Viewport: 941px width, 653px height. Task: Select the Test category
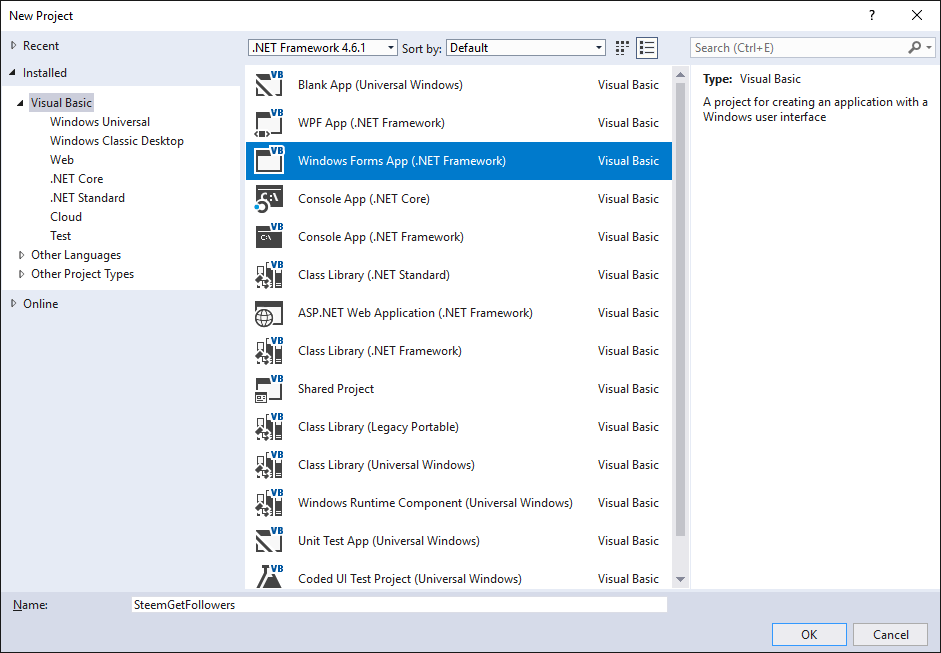coord(61,236)
